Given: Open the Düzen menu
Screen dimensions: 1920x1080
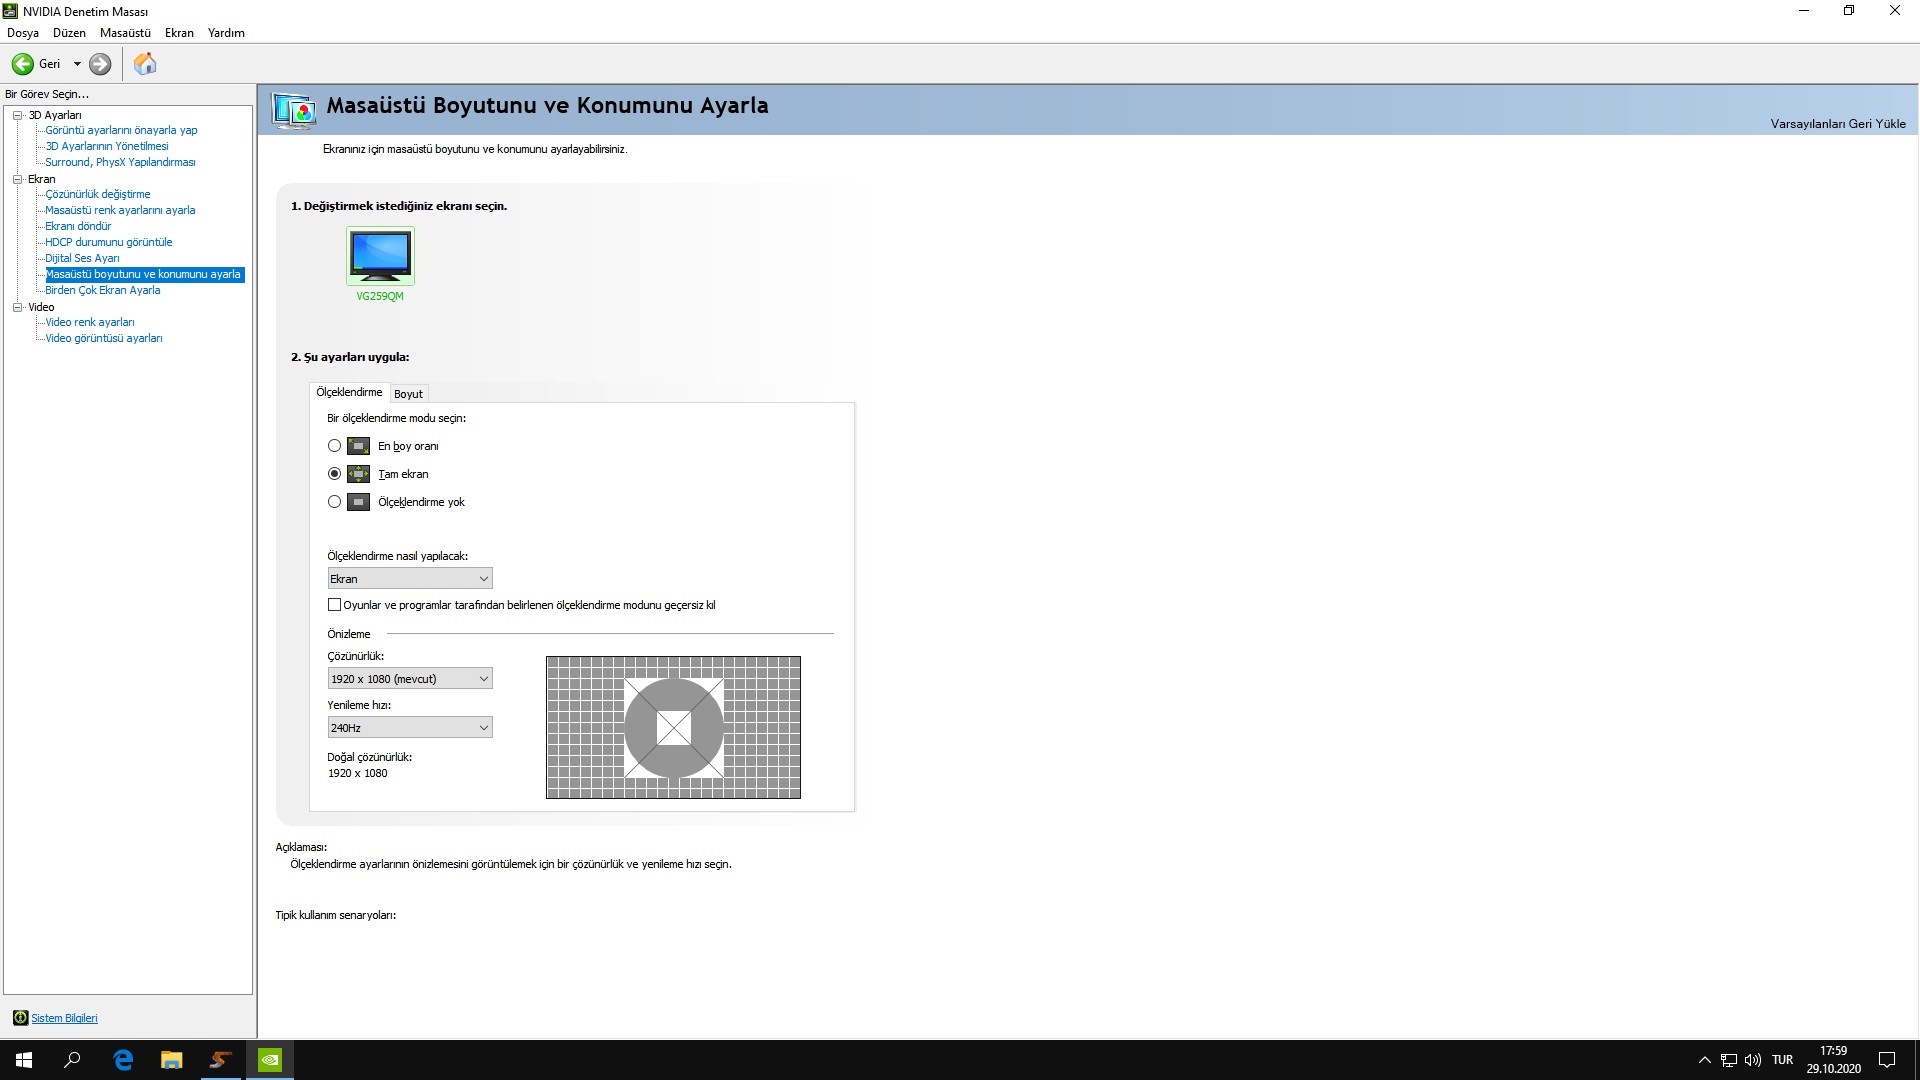Looking at the screenshot, I should point(69,33).
